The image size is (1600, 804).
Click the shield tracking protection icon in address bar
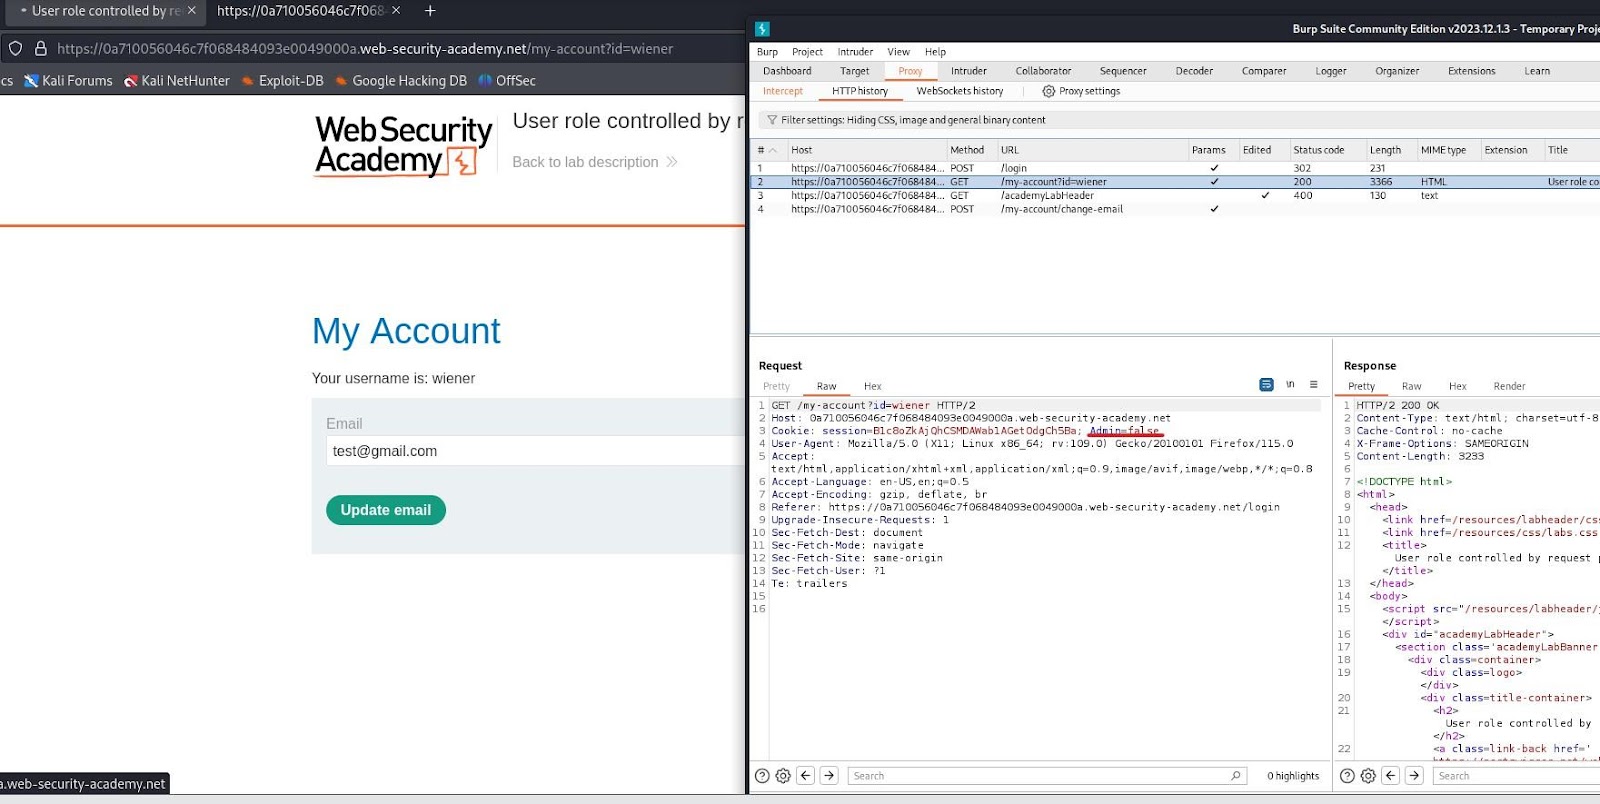(x=16, y=48)
